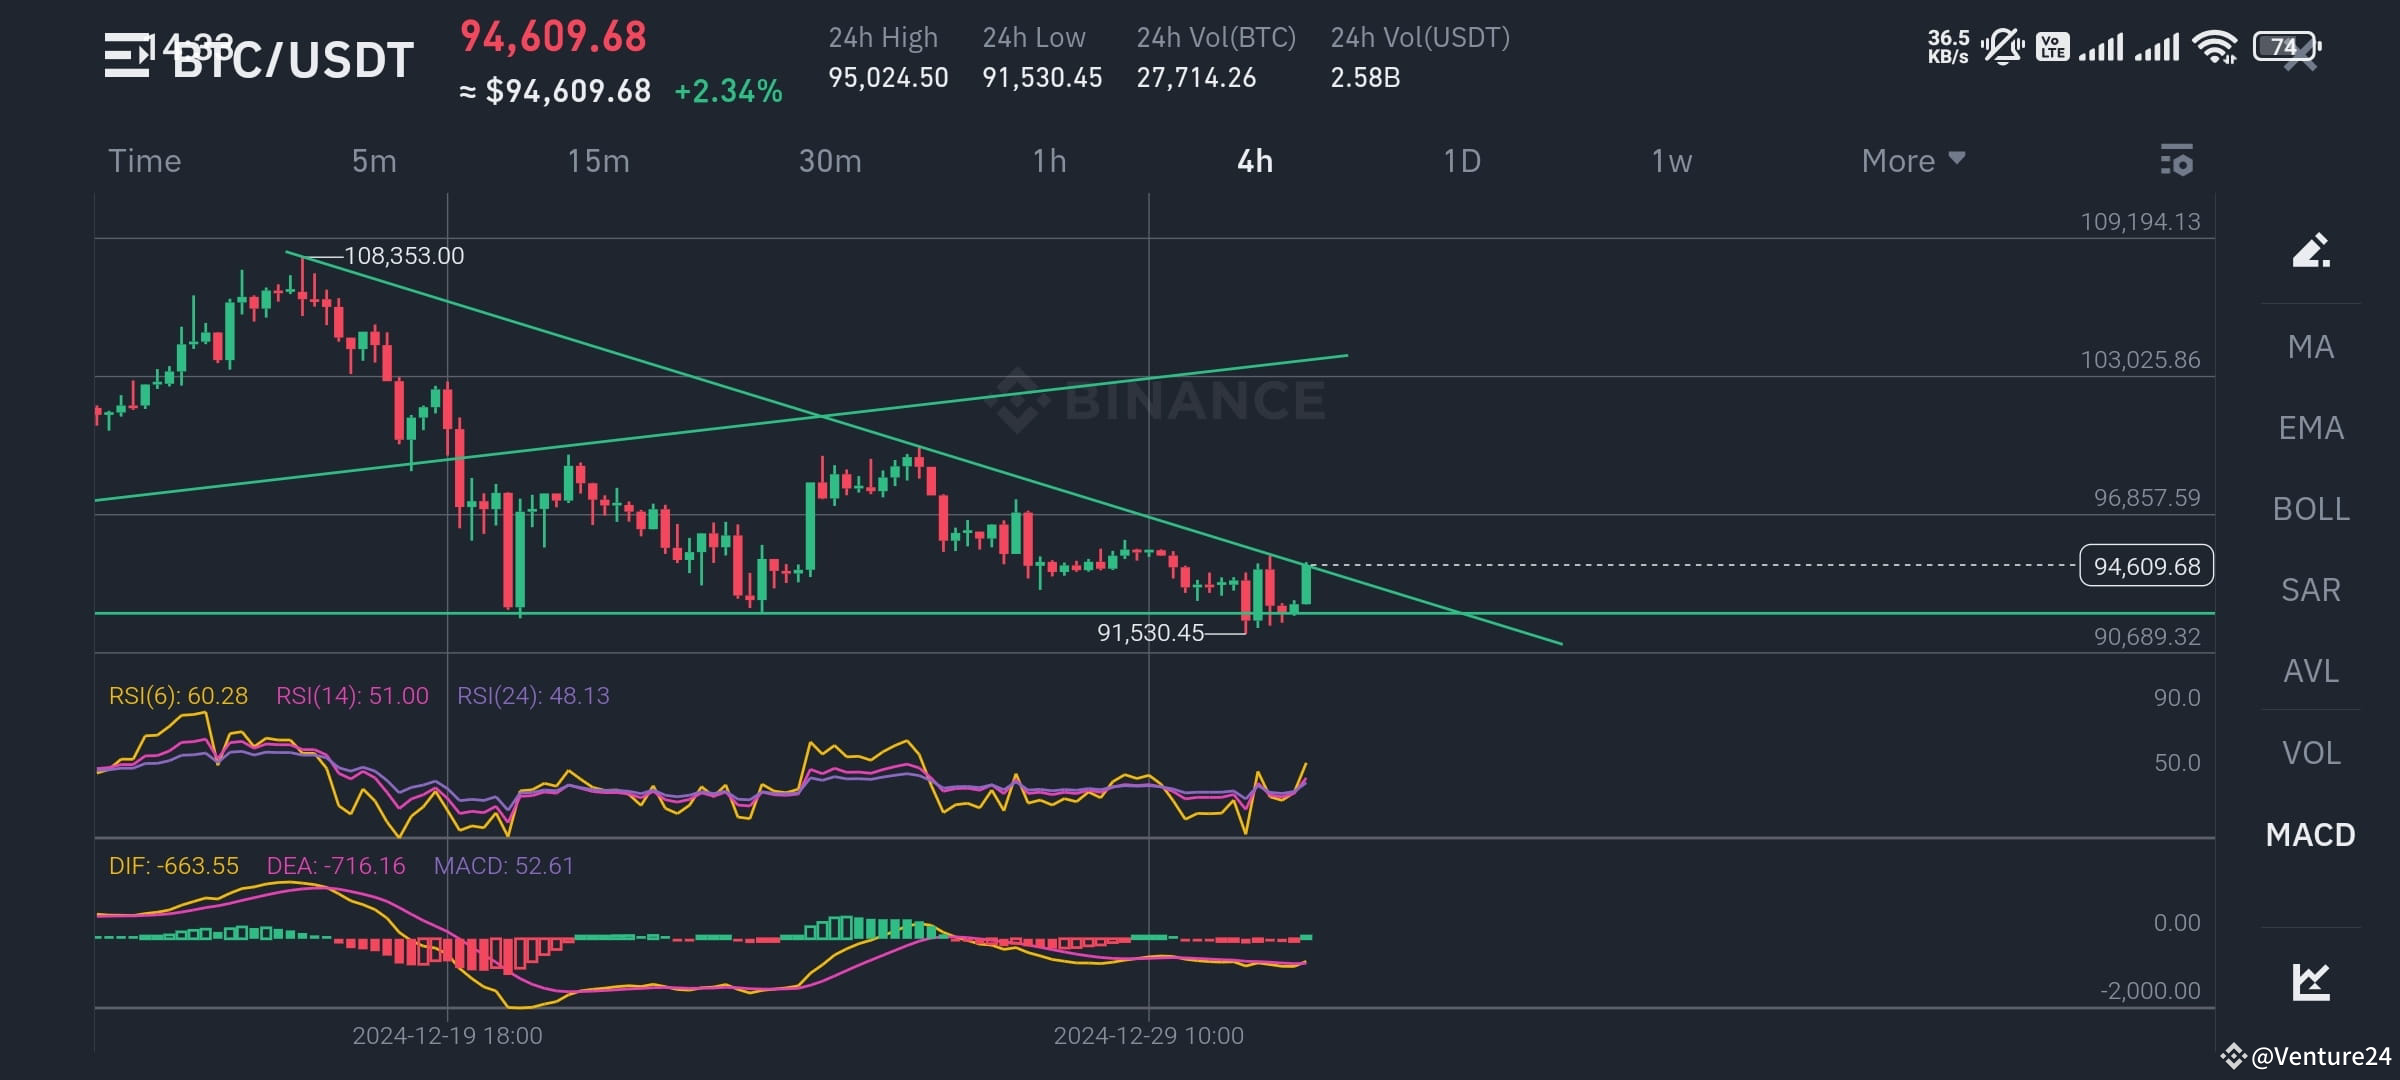
Task: Toggle the BOLL indicator
Action: click(2311, 509)
